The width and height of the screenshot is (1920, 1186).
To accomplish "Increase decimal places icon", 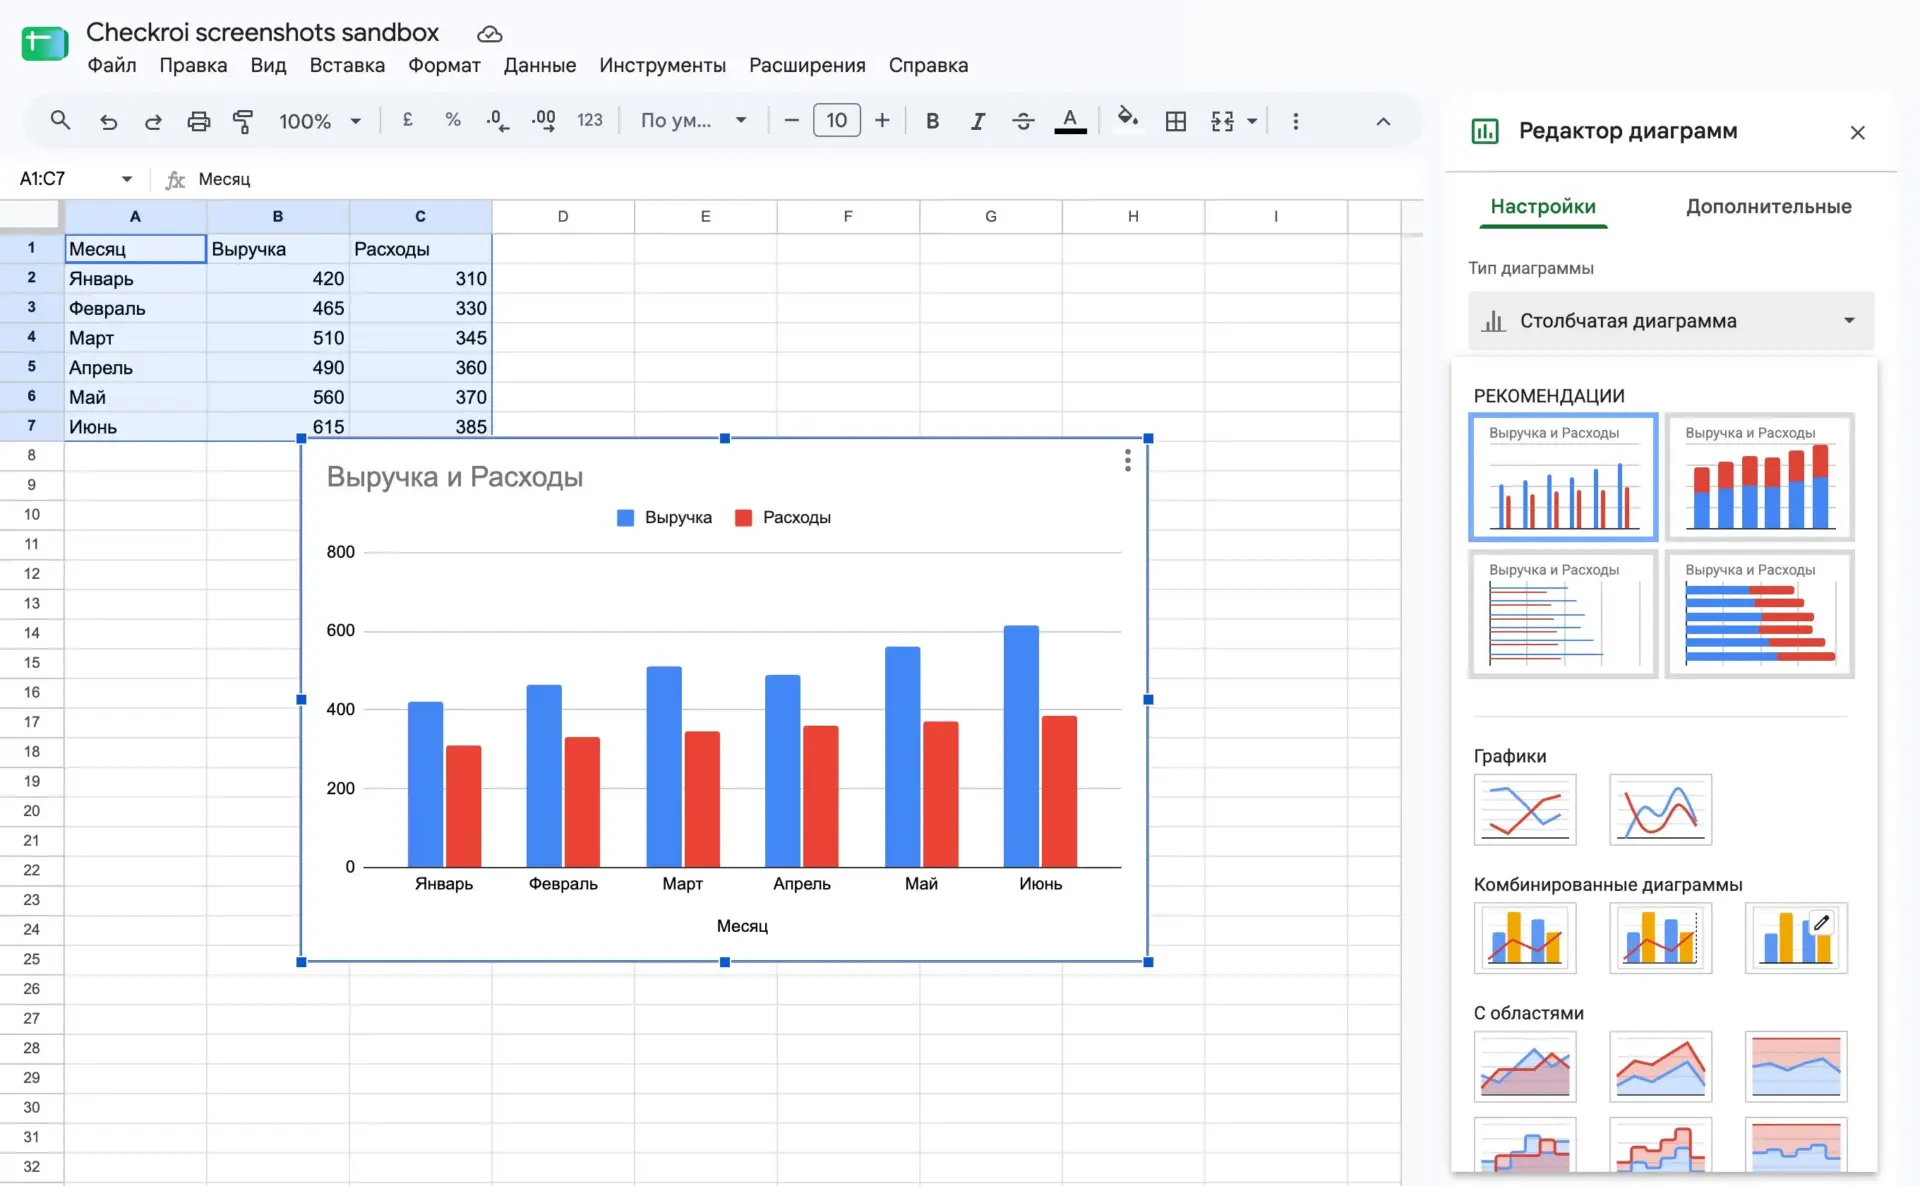I will point(543,121).
